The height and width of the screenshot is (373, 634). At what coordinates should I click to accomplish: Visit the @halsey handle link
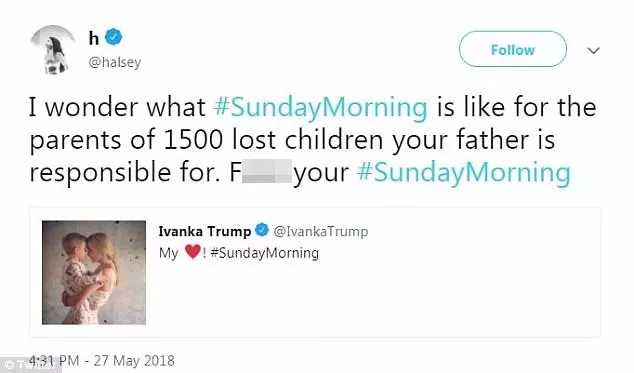click(x=115, y=62)
